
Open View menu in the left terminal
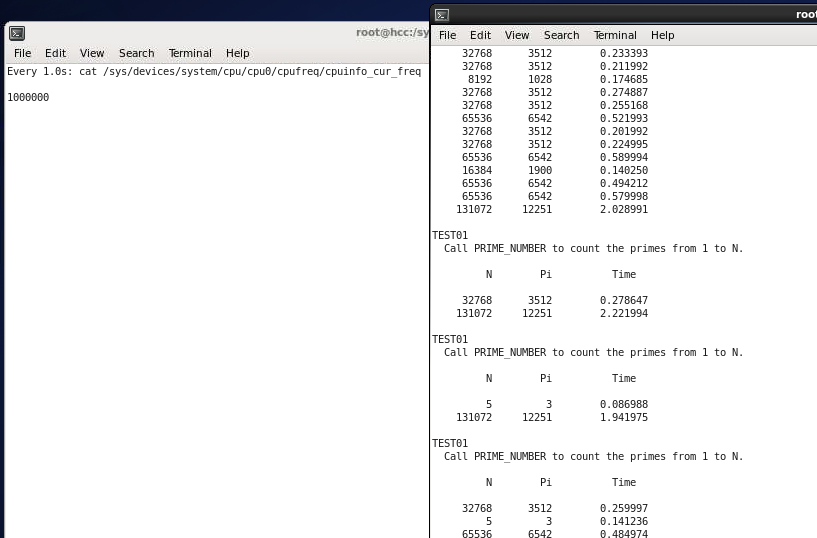click(92, 53)
